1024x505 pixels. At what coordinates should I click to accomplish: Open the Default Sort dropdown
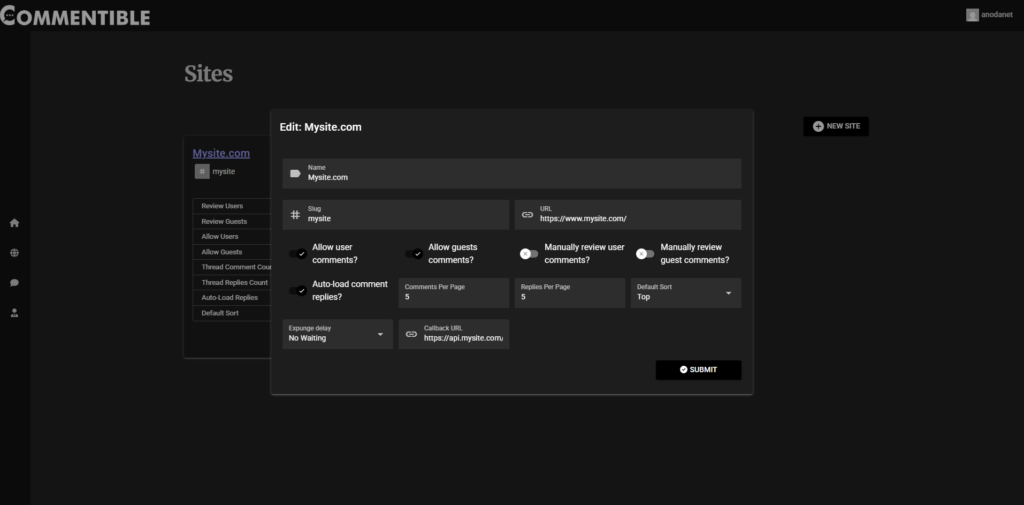click(x=685, y=293)
